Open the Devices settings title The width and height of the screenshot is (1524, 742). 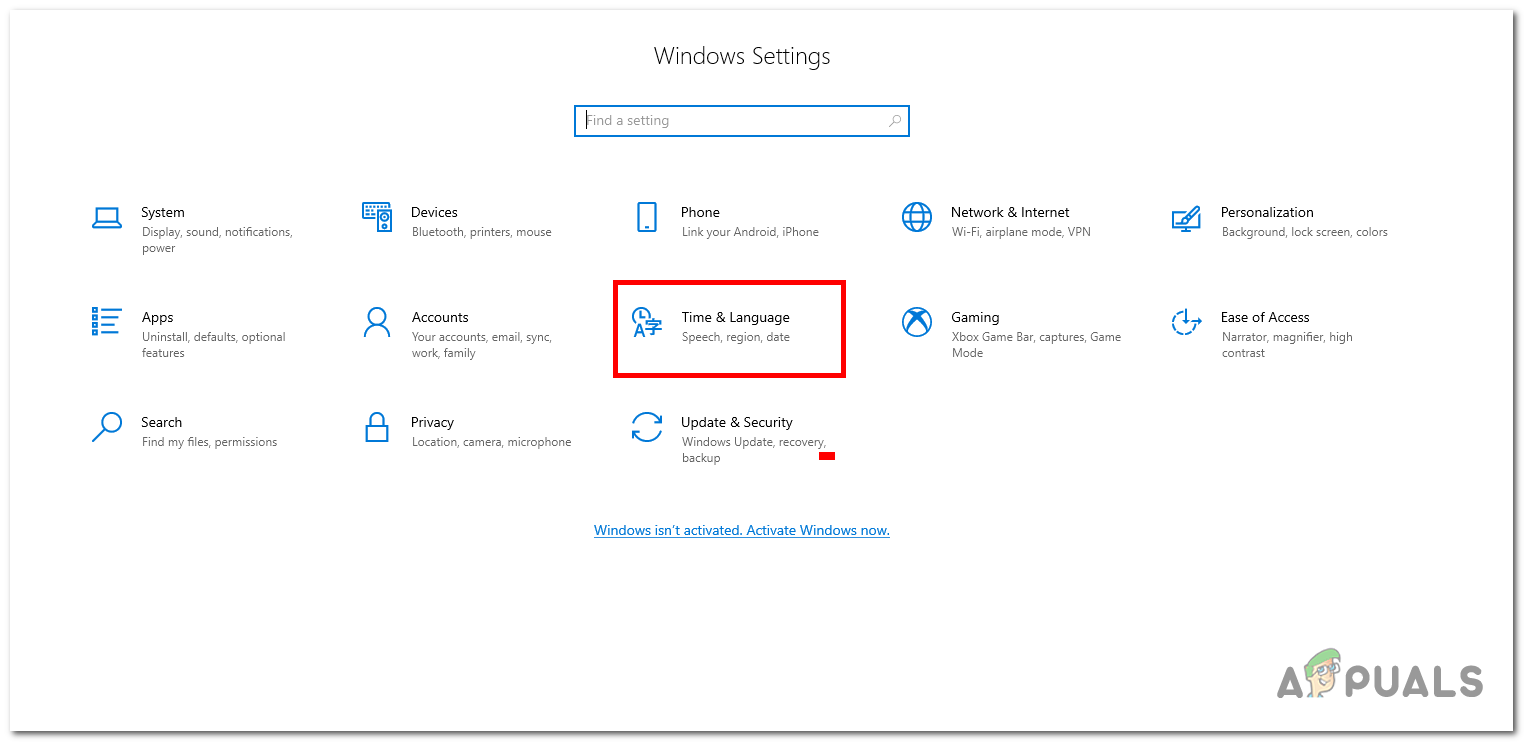[434, 212]
